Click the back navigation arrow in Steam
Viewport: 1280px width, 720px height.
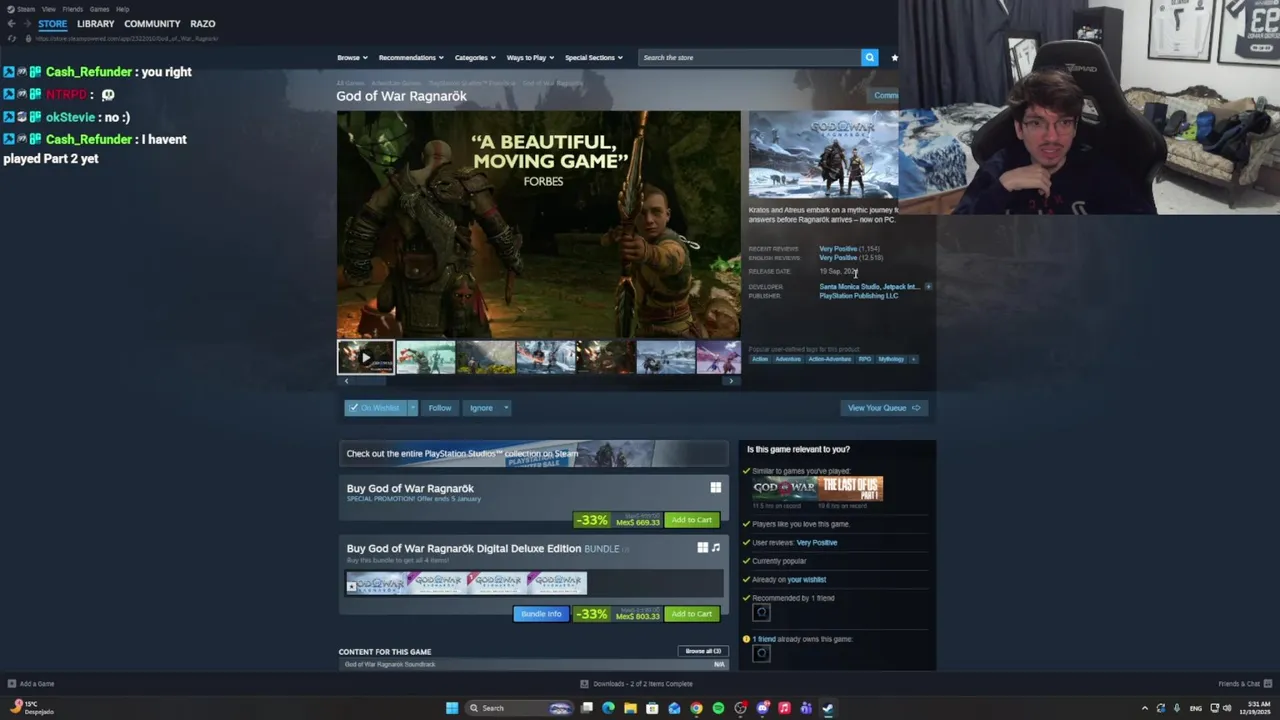coord(11,24)
